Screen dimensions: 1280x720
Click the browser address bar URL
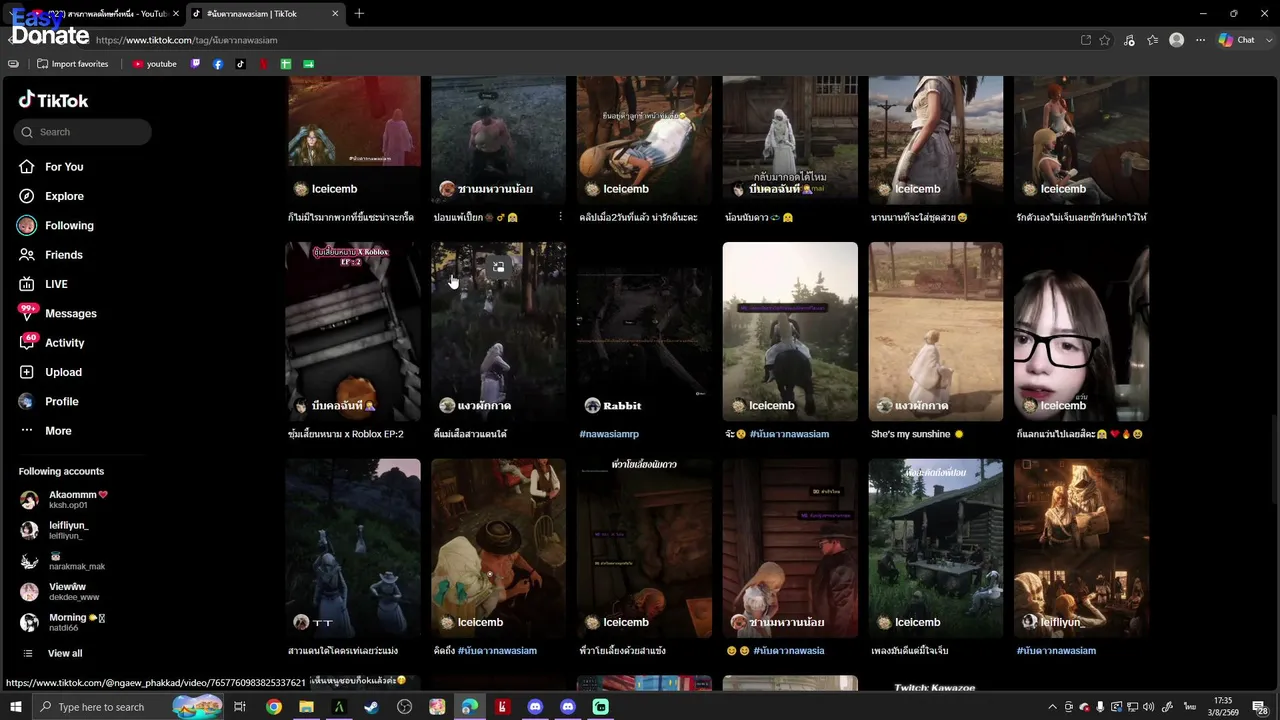pos(187,40)
